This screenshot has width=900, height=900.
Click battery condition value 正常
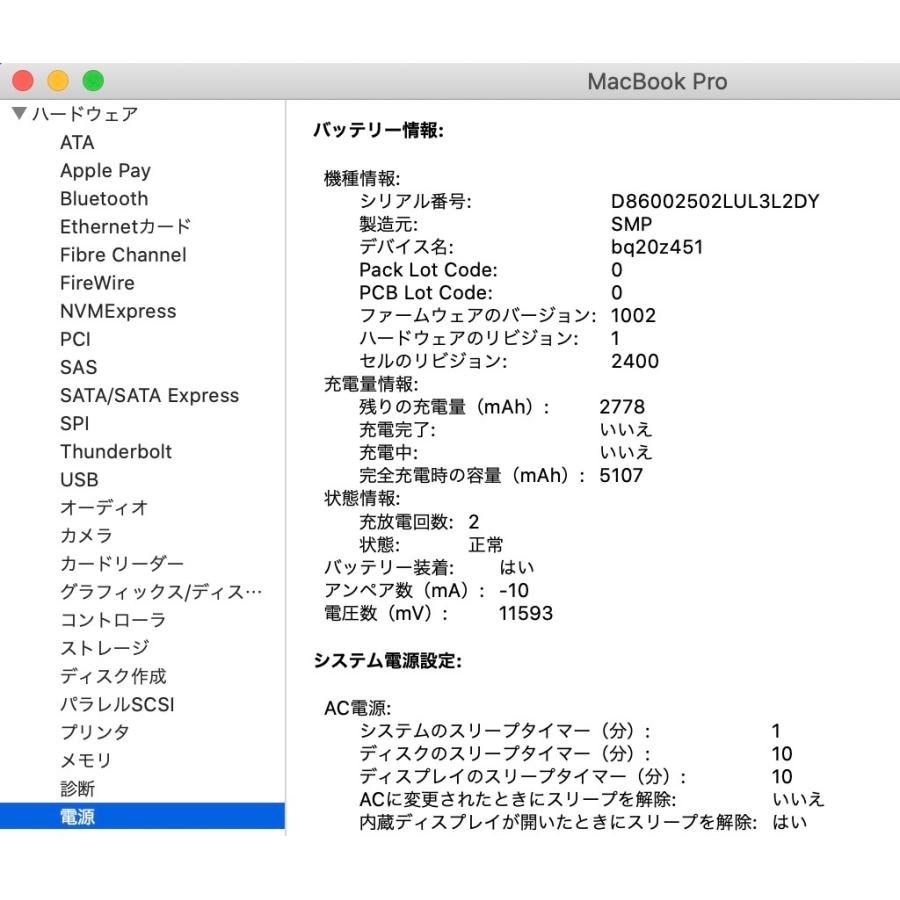486,545
